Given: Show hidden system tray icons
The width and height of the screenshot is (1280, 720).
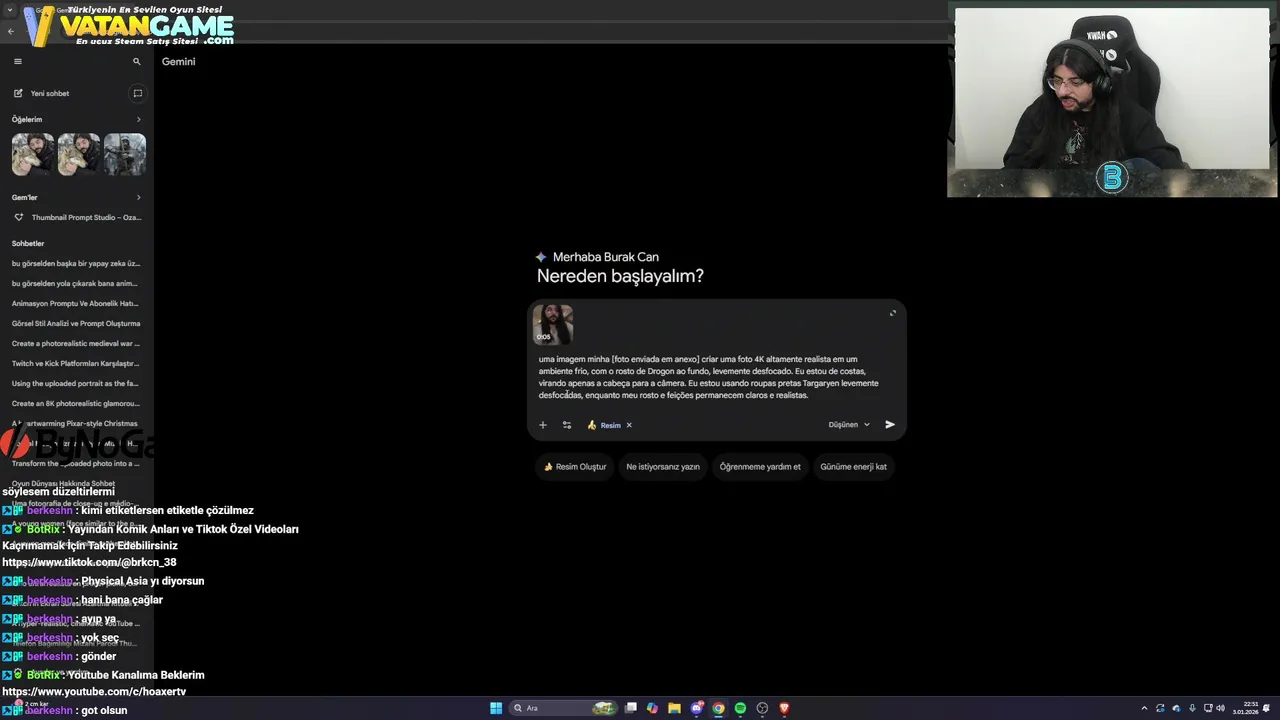Looking at the screenshot, I should coord(1144,708).
